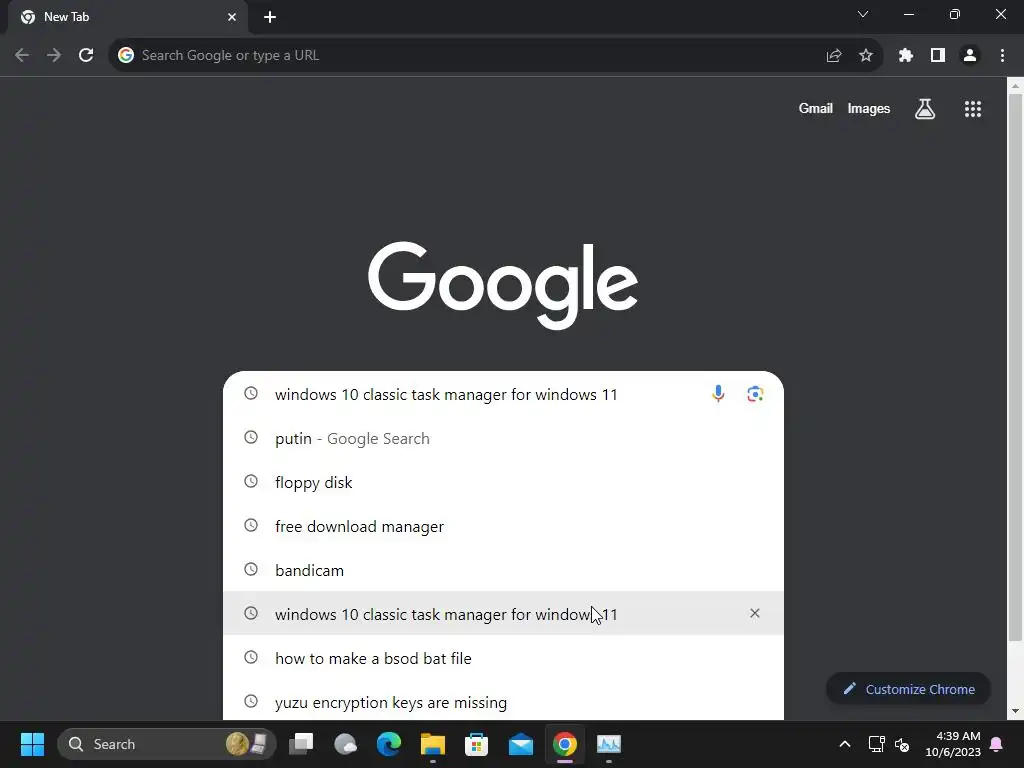Open Microsoft Store from taskbar
The width and height of the screenshot is (1024, 768).
point(477,744)
